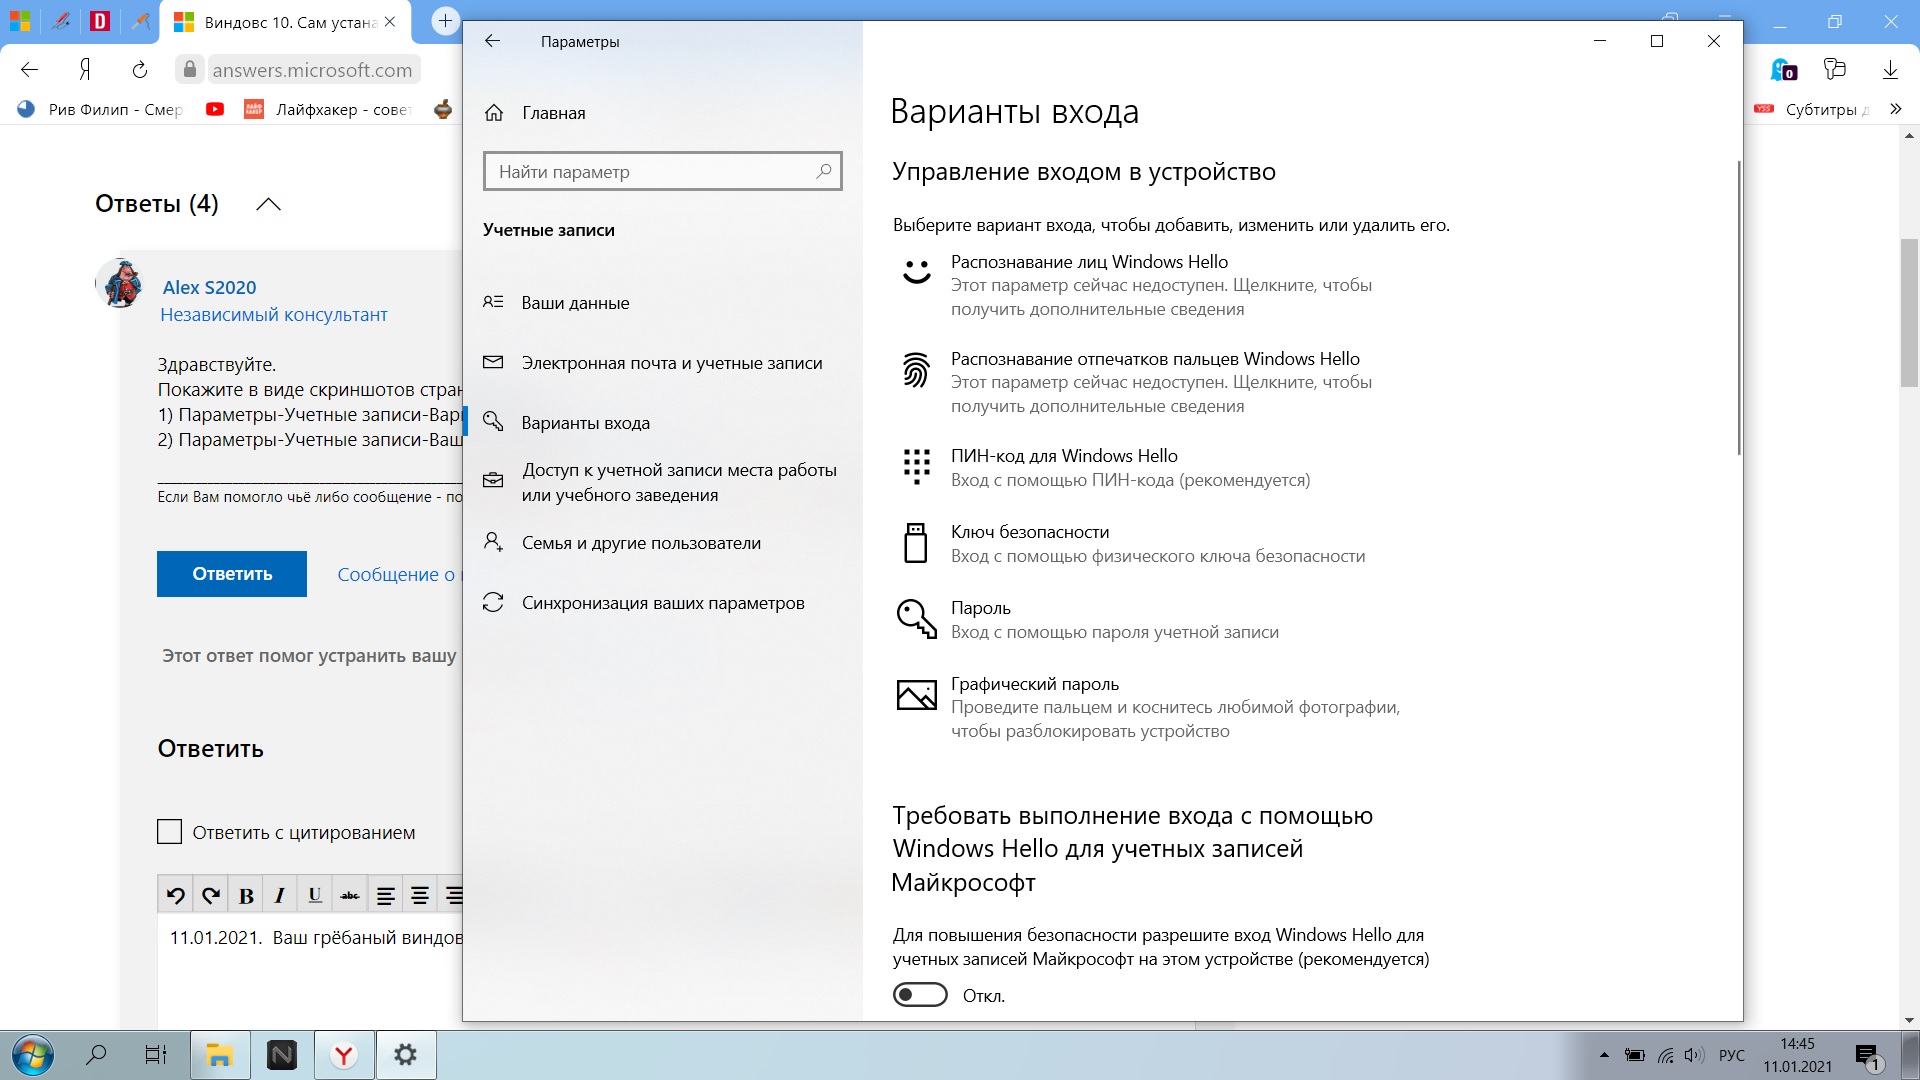Click the Settings window vertical scrollbar
Image resolution: width=1920 pixels, height=1080 pixels.
point(1739,306)
